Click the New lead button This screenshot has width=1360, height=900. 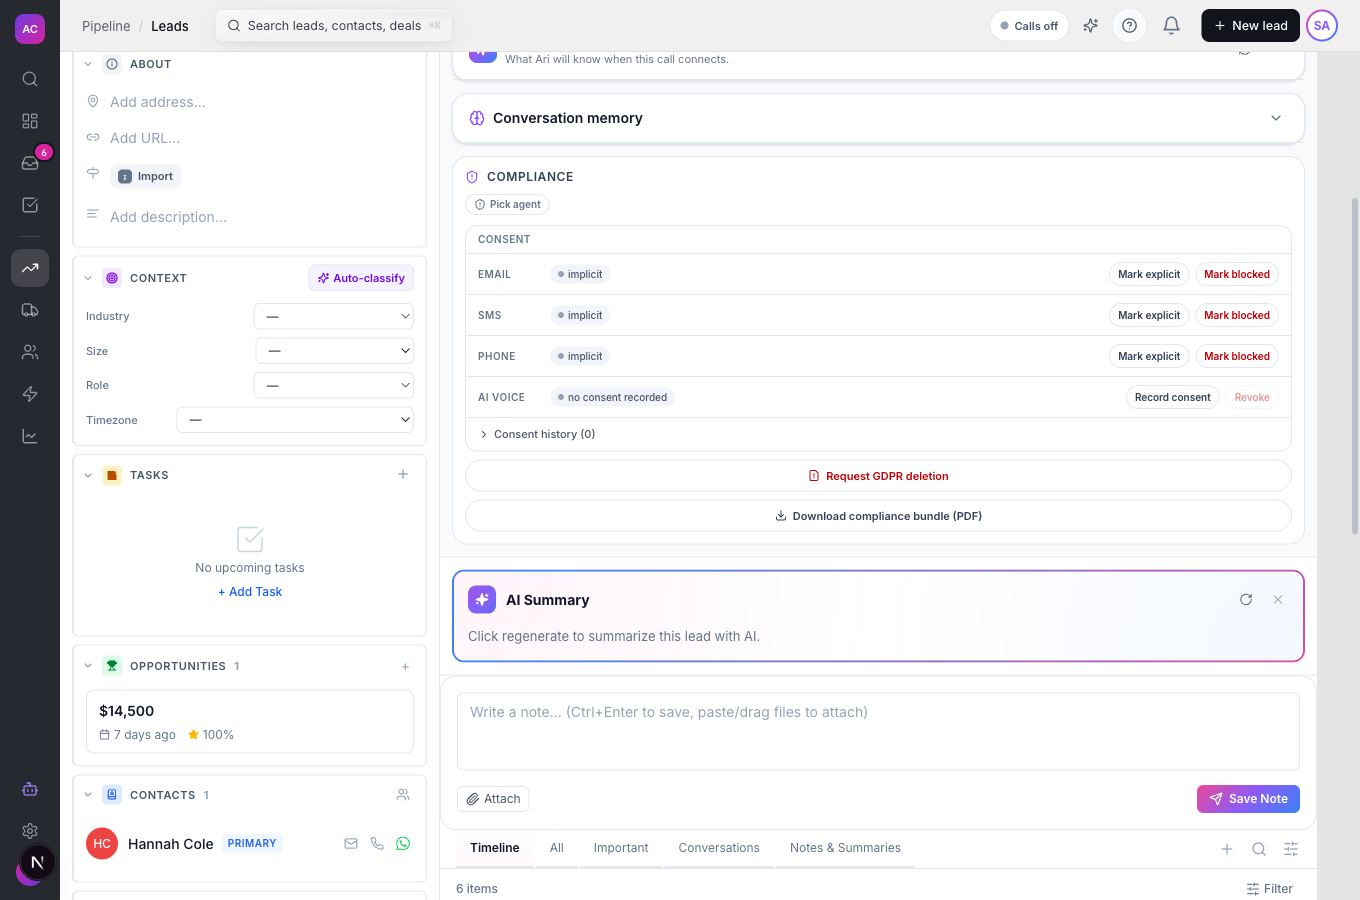tap(1250, 26)
